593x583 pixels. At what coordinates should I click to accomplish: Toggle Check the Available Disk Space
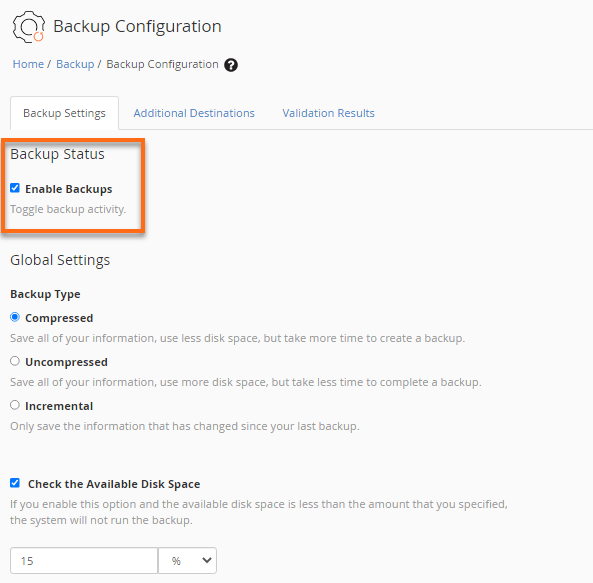[15, 483]
